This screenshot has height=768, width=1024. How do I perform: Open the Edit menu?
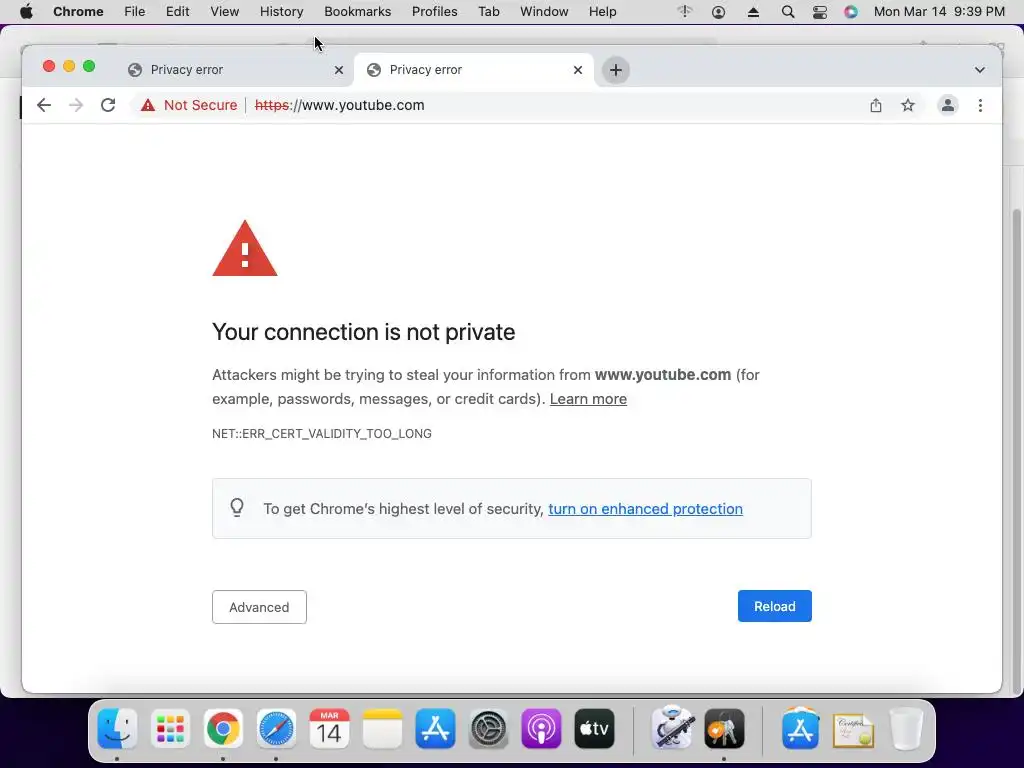click(177, 12)
